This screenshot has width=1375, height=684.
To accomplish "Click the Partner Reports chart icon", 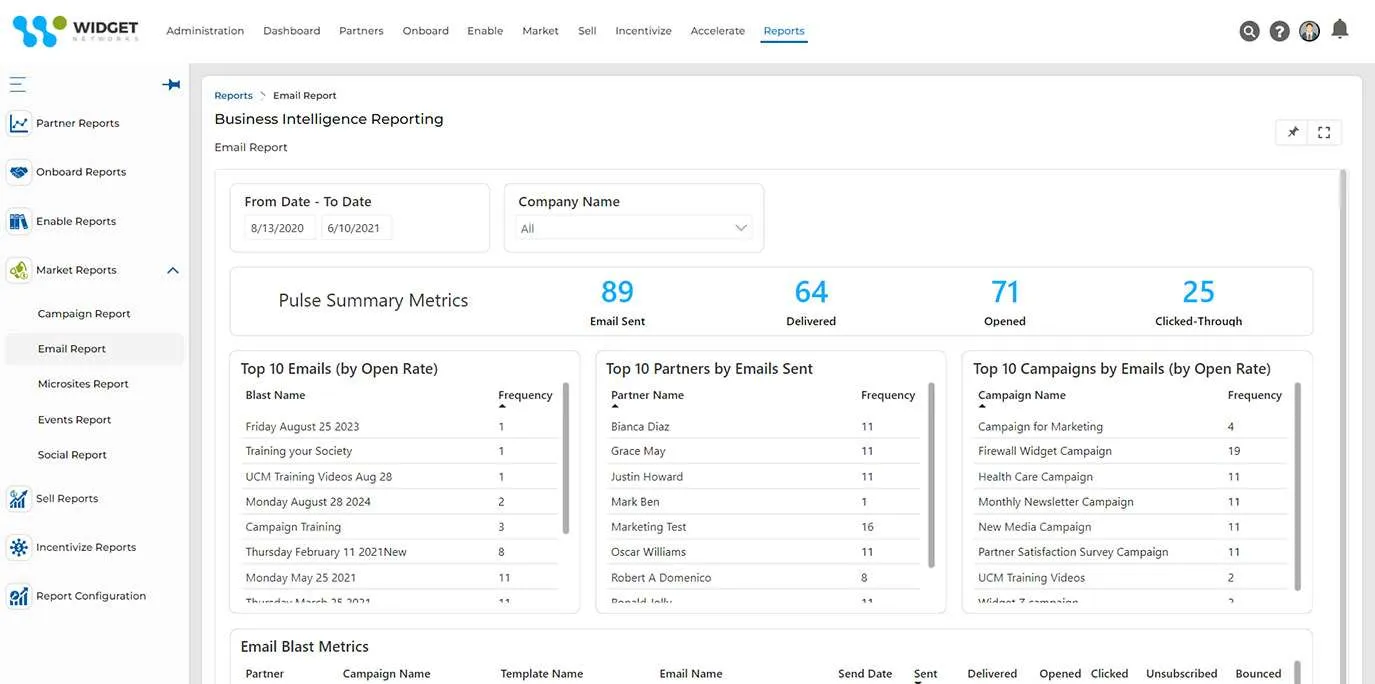I will click(18, 123).
